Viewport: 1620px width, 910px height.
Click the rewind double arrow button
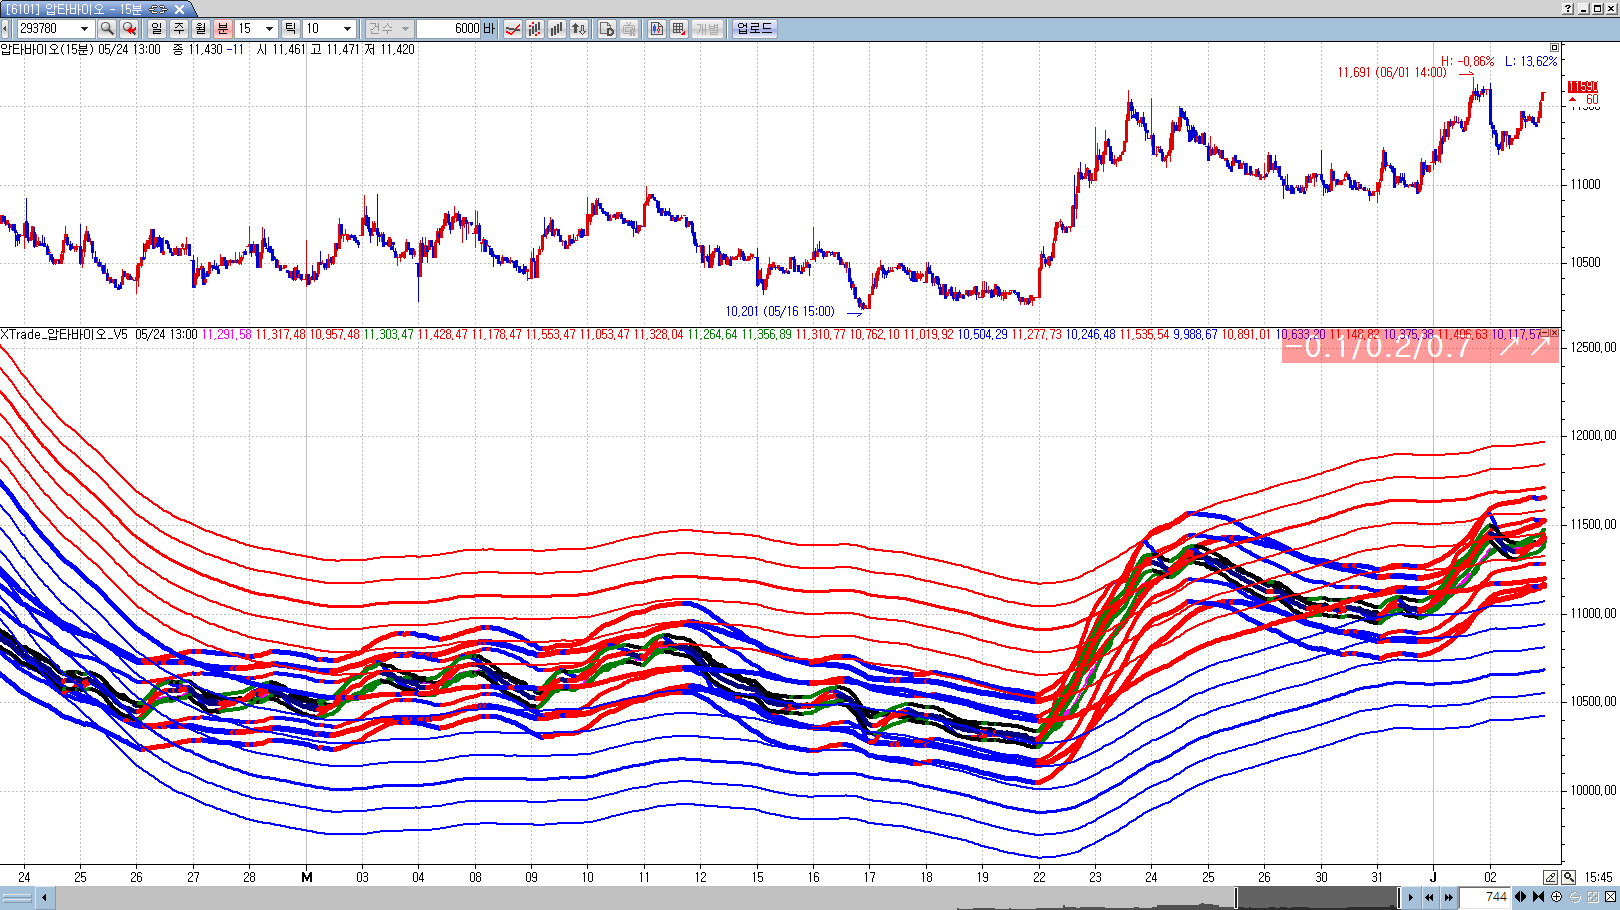1429,897
